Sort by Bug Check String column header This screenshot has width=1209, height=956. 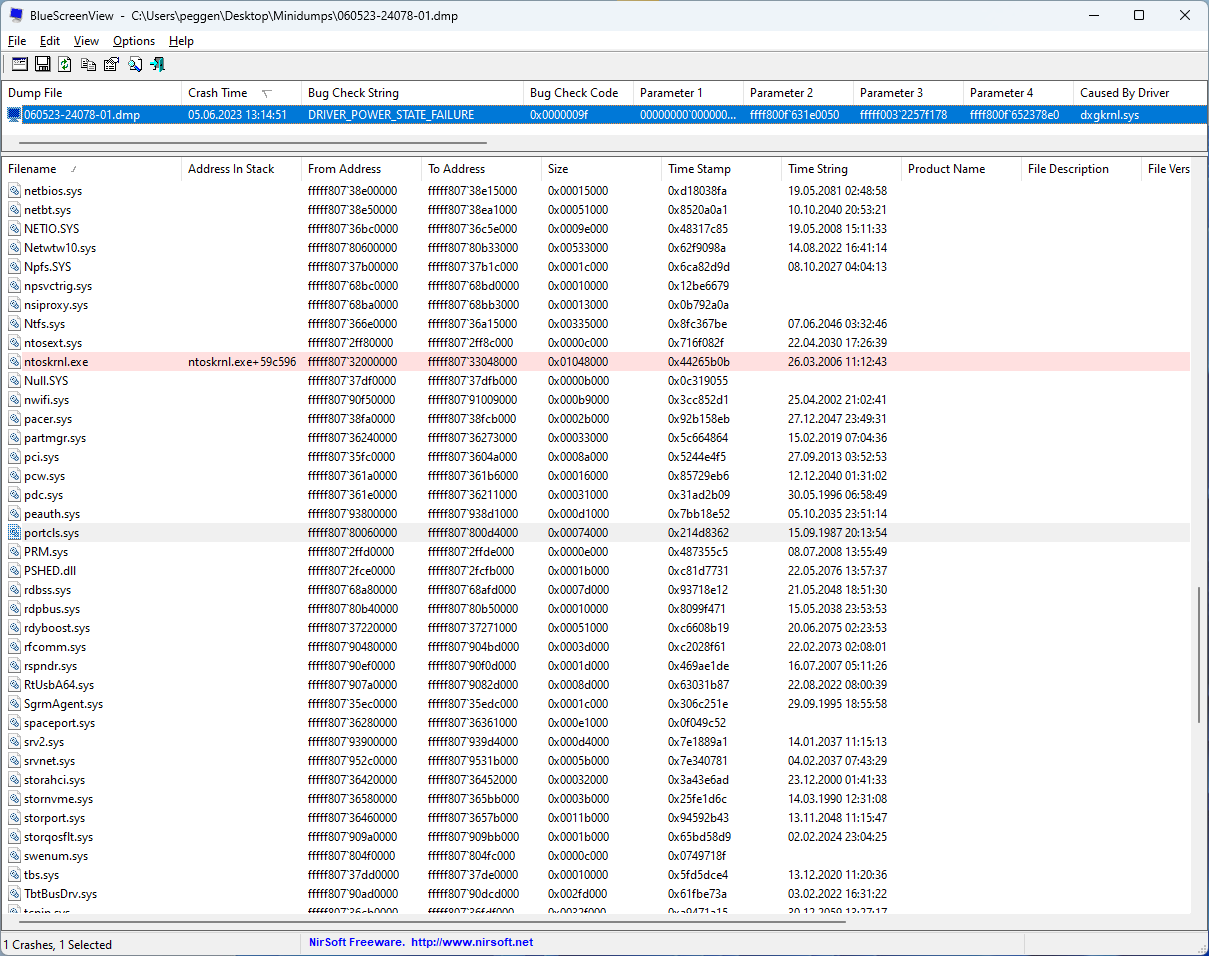[x=413, y=93]
